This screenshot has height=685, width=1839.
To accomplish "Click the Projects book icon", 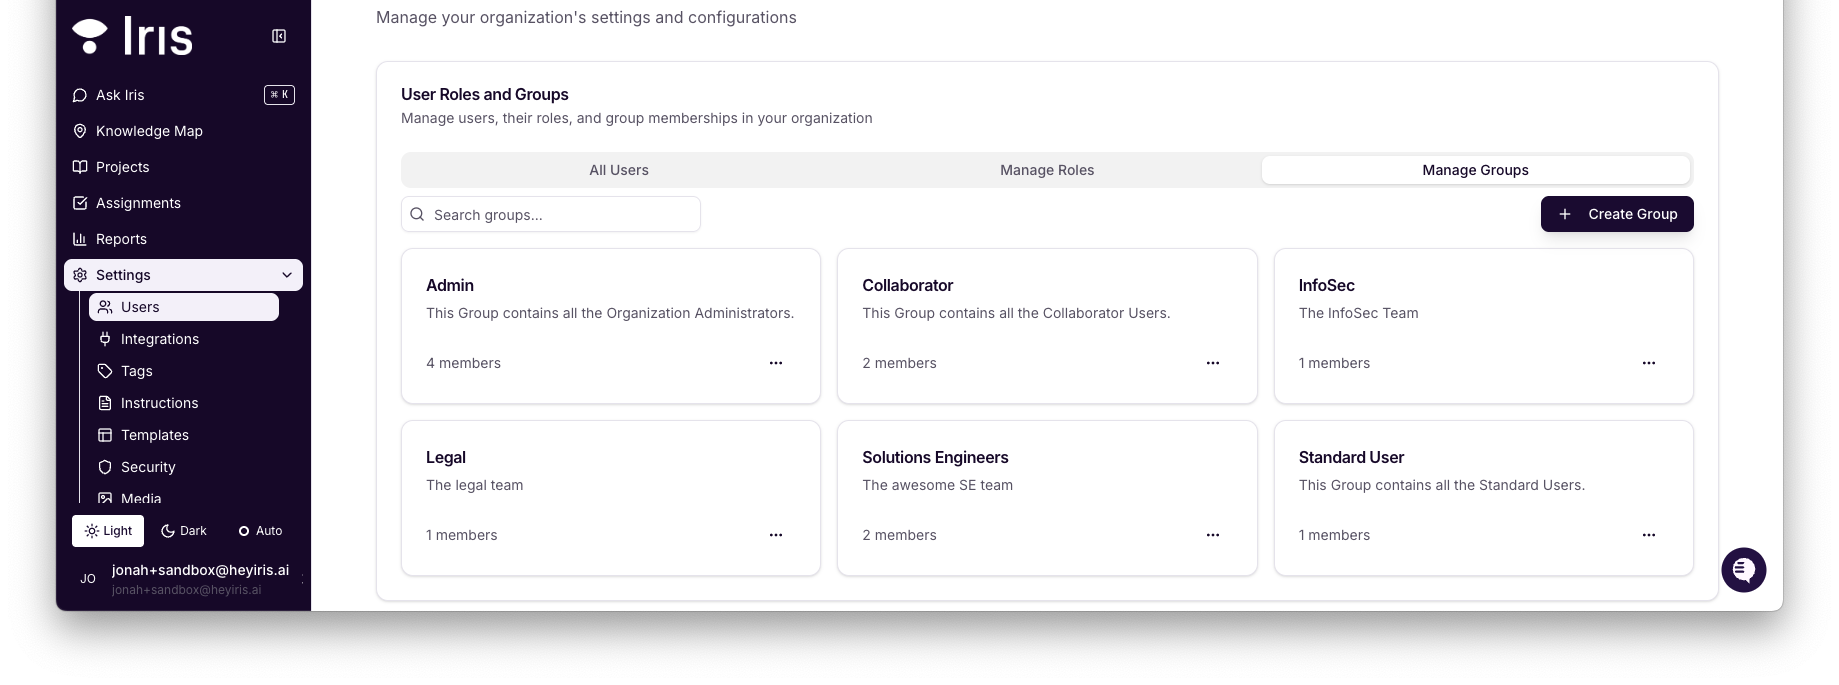I will pos(80,167).
